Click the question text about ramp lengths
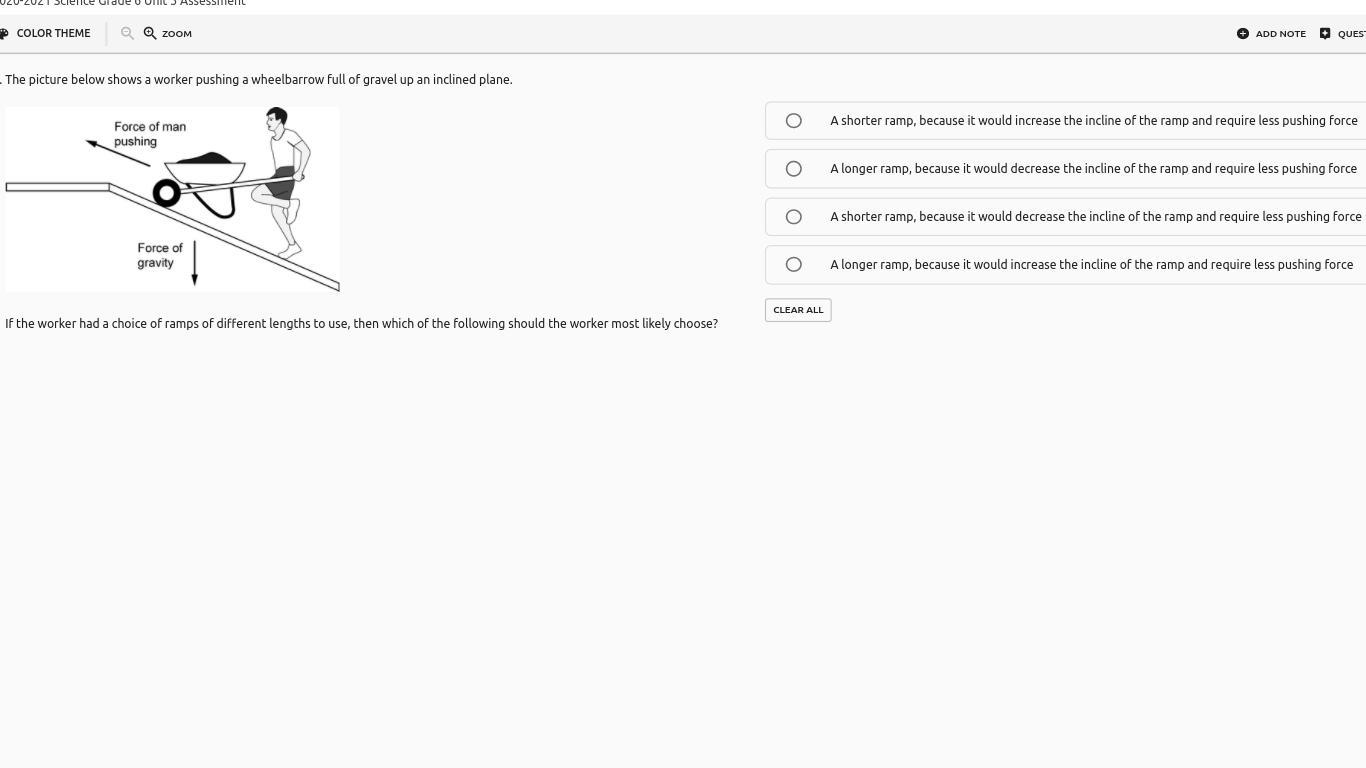The width and height of the screenshot is (1366, 768). click(361, 324)
